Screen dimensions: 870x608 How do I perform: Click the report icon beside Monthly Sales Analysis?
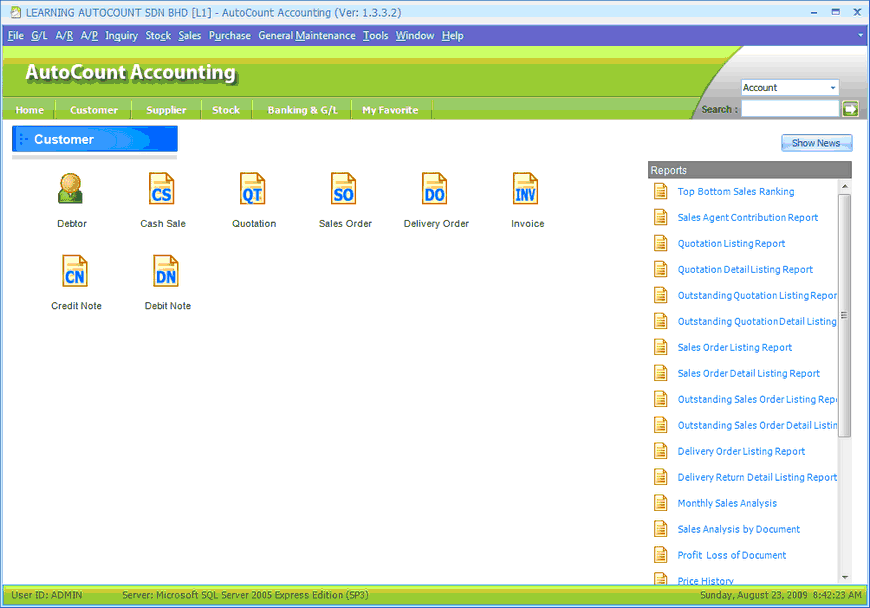click(660, 503)
